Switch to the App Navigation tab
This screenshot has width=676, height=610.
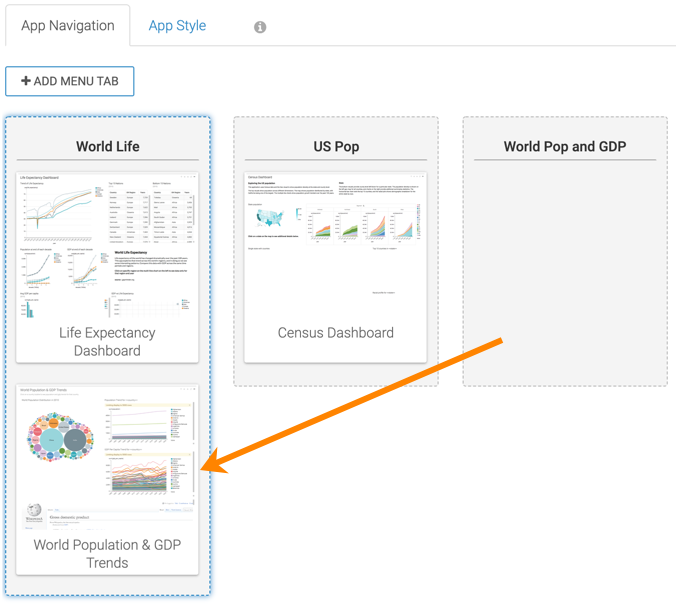(68, 26)
